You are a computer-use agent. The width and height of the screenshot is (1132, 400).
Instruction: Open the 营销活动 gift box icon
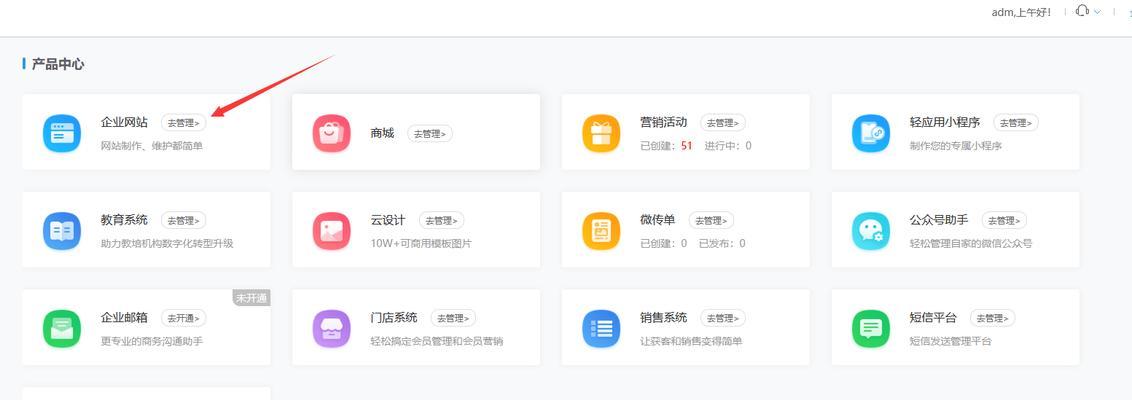pos(601,134)
